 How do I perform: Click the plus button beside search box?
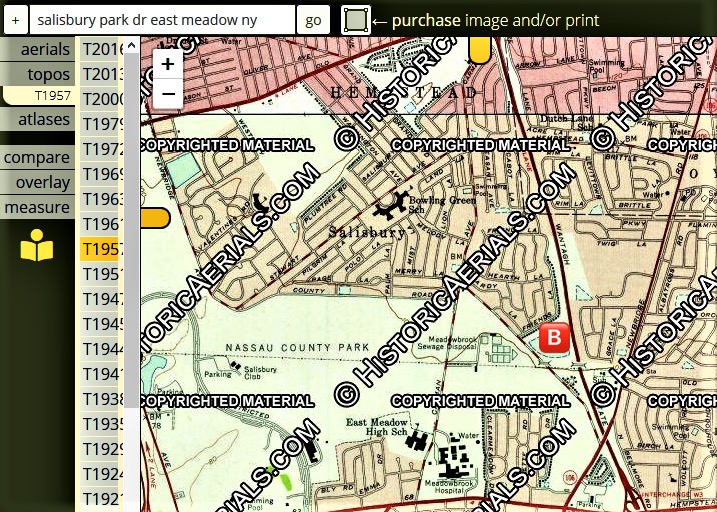point(16,20)
